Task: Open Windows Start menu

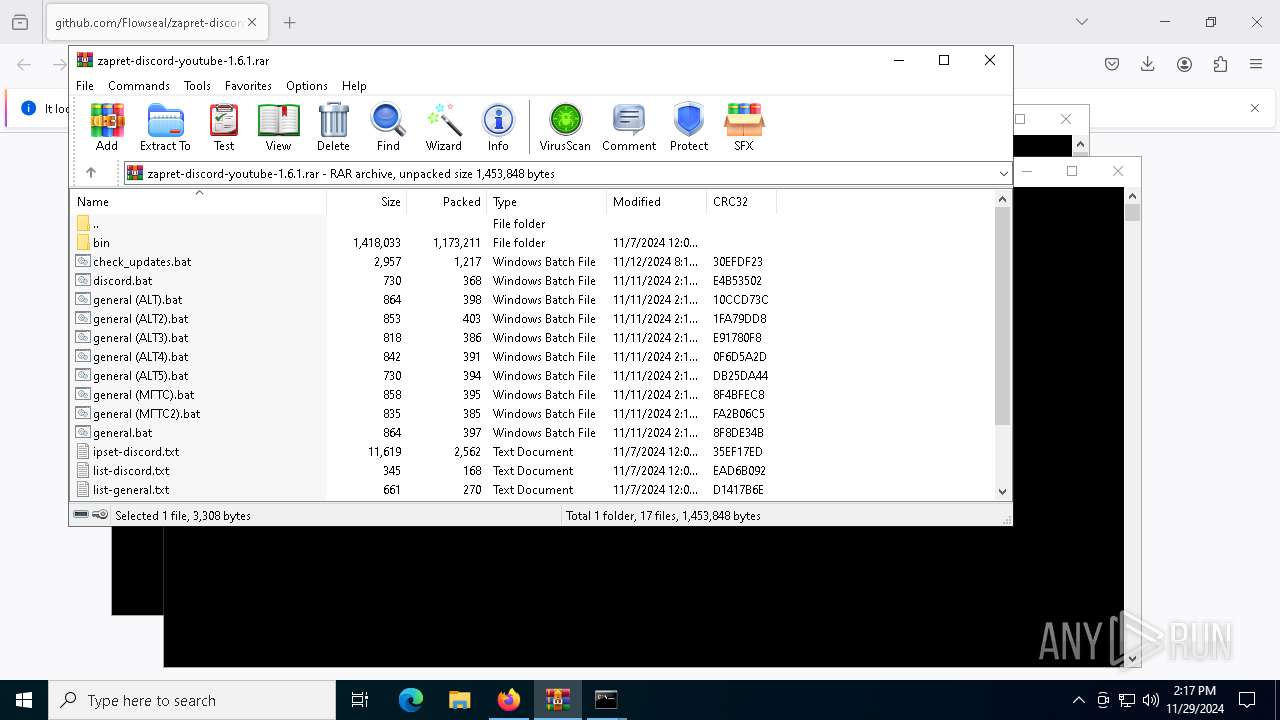Action: 24,700
